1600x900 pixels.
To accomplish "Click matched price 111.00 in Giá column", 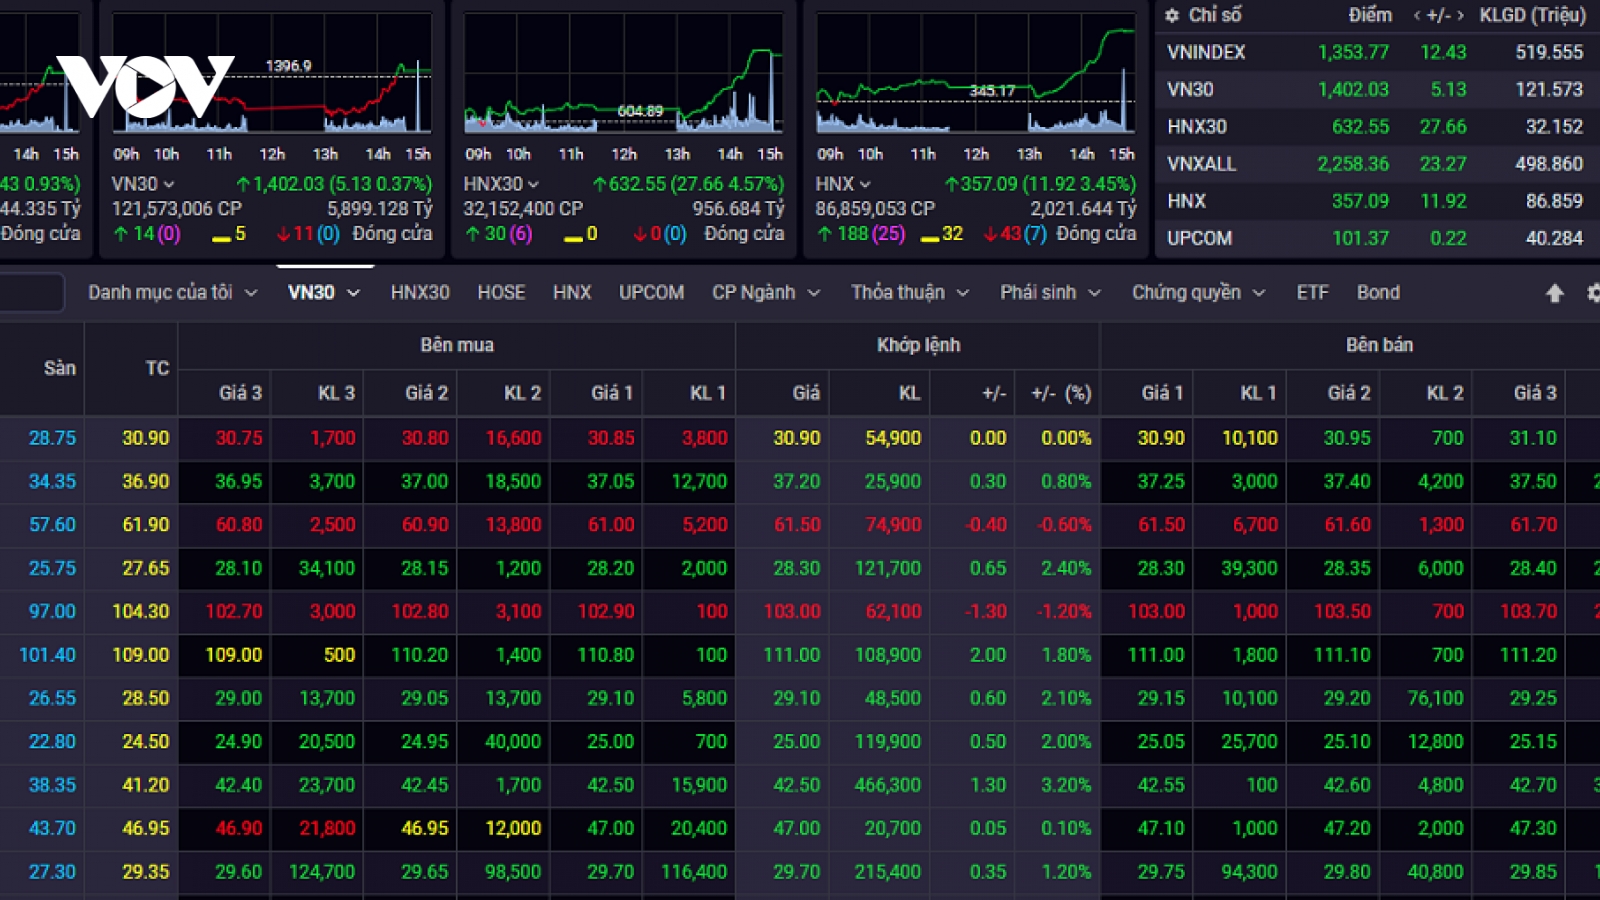I will click(x=791, y=655).
